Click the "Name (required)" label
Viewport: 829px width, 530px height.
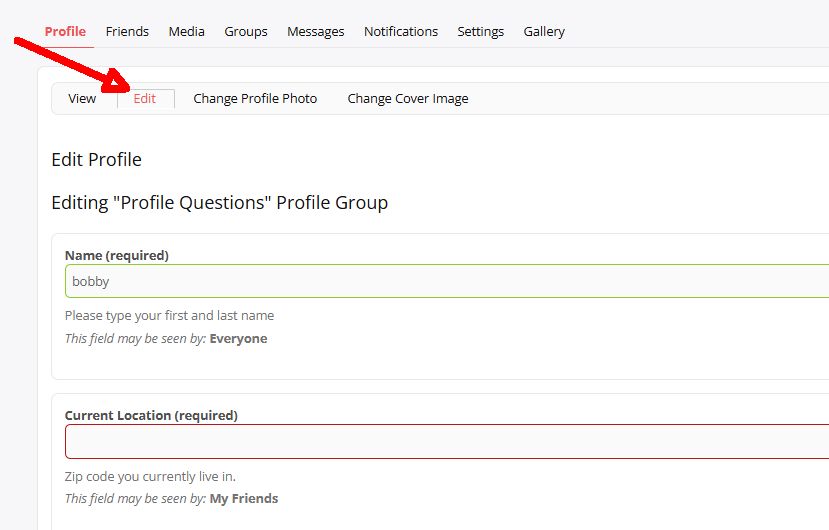pos(117,255)
